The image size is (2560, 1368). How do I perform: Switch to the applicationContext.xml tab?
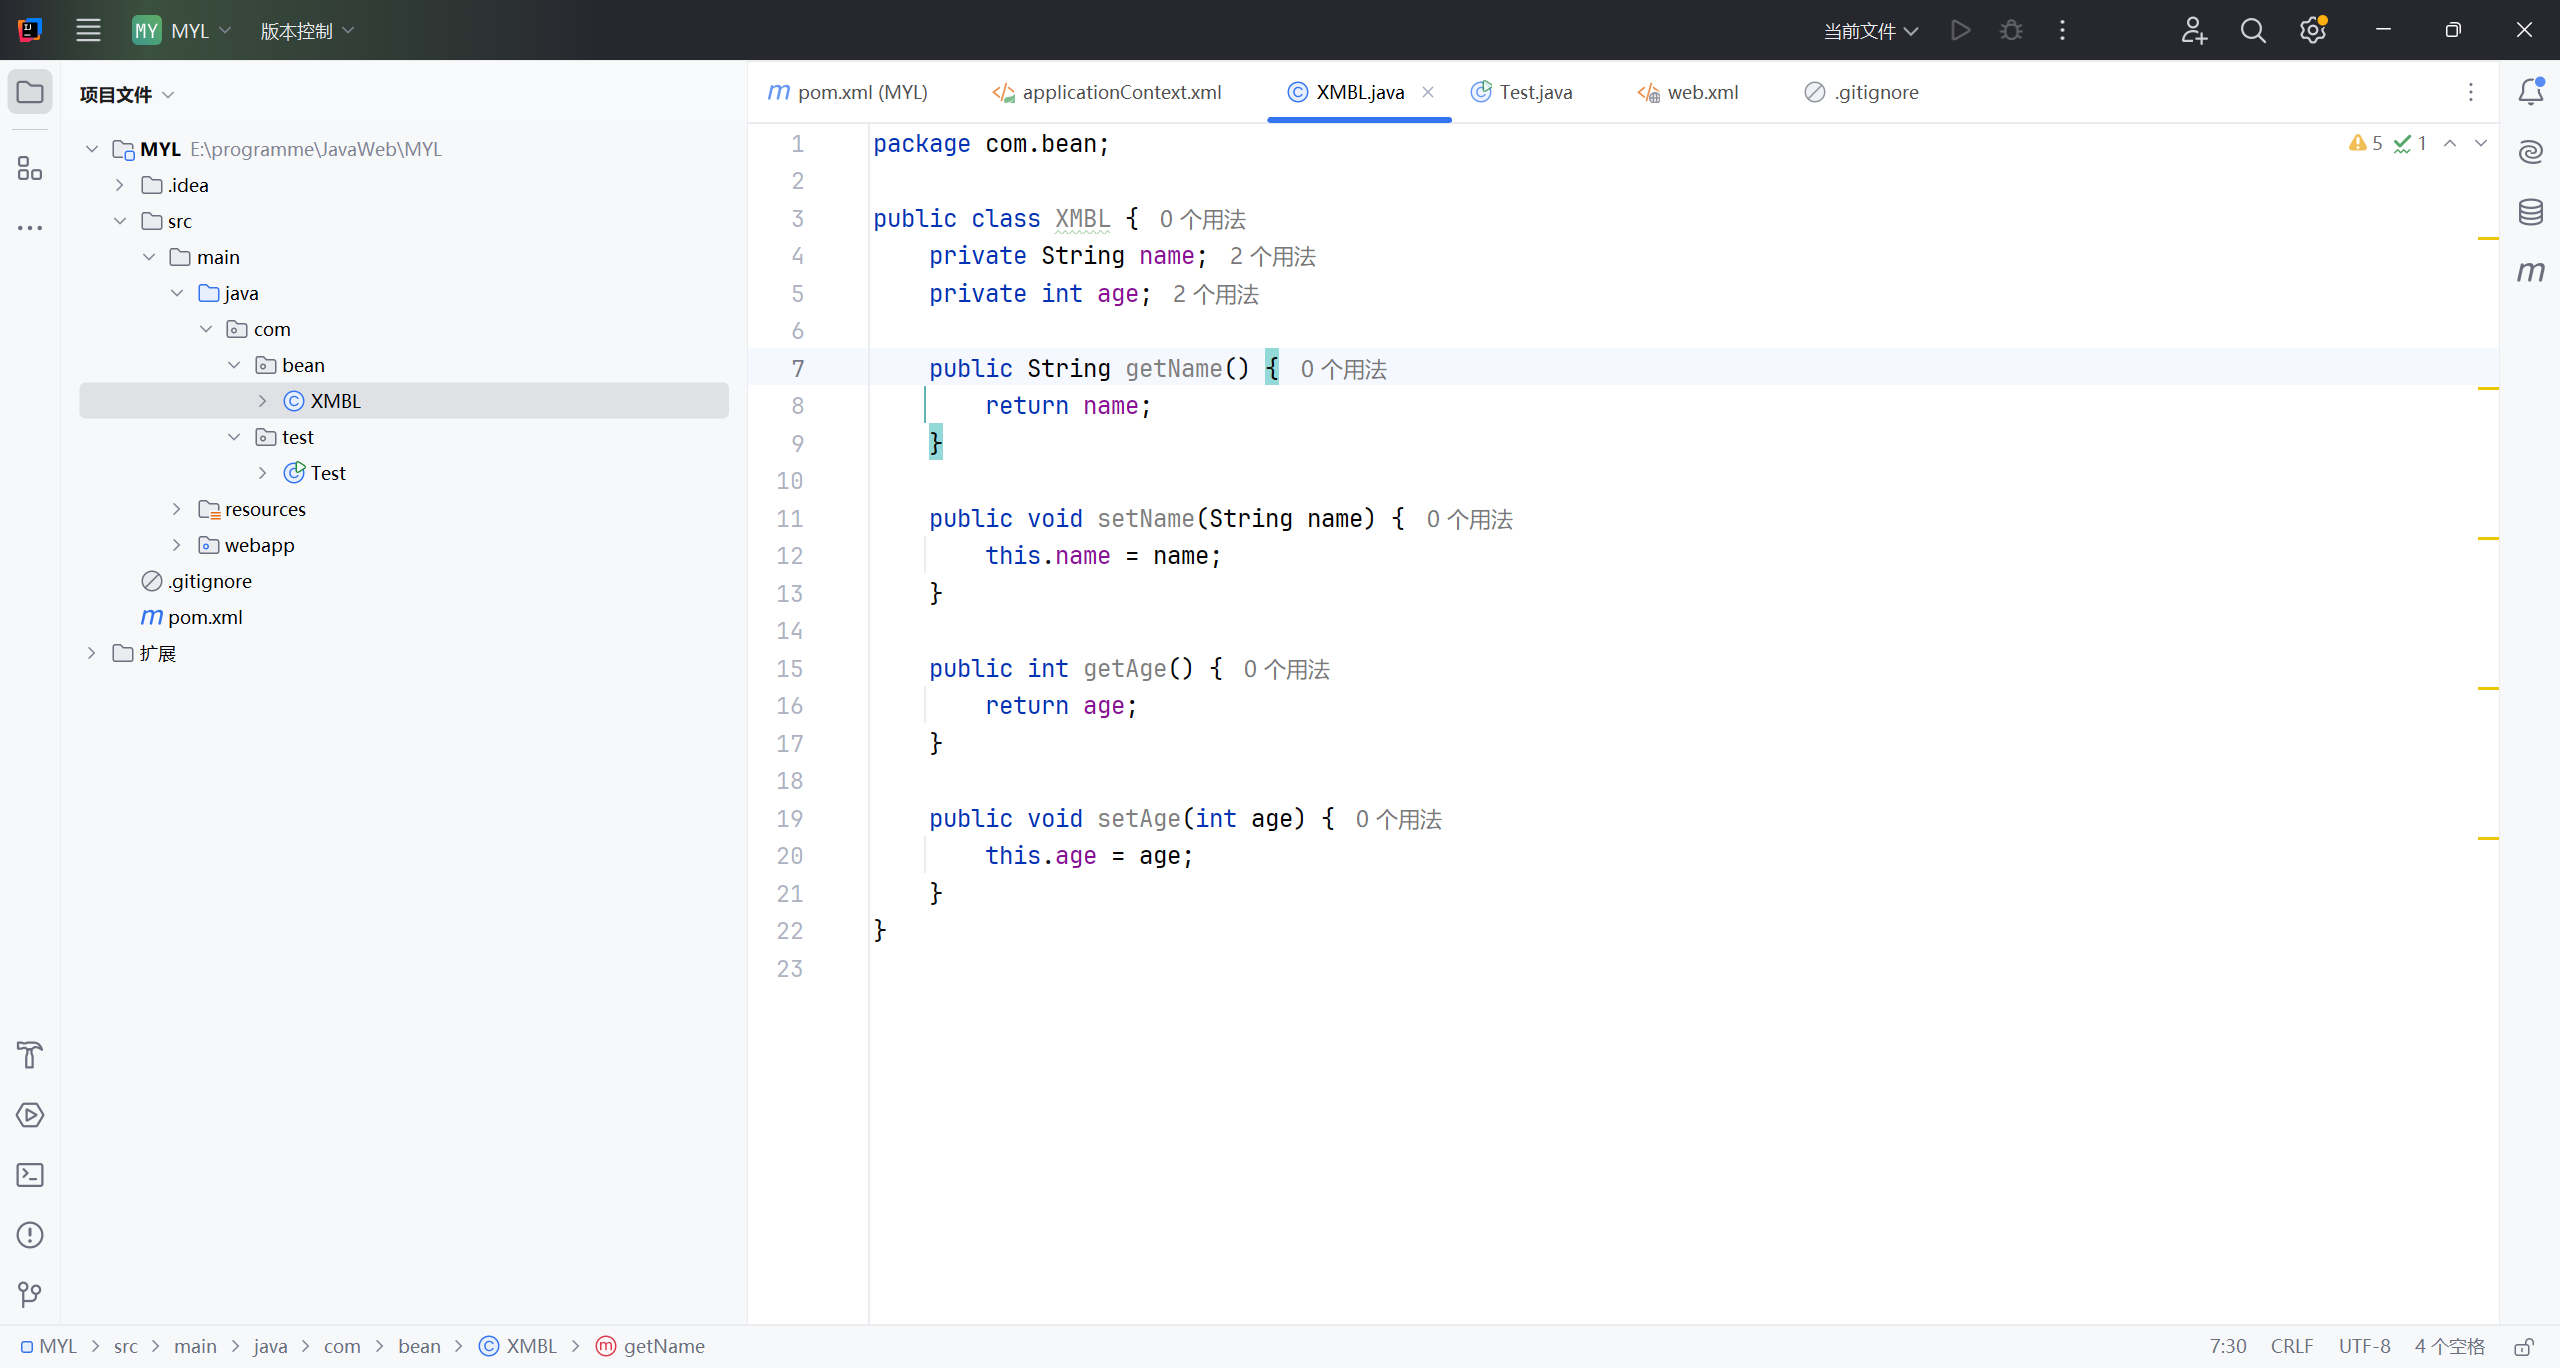1120,92
